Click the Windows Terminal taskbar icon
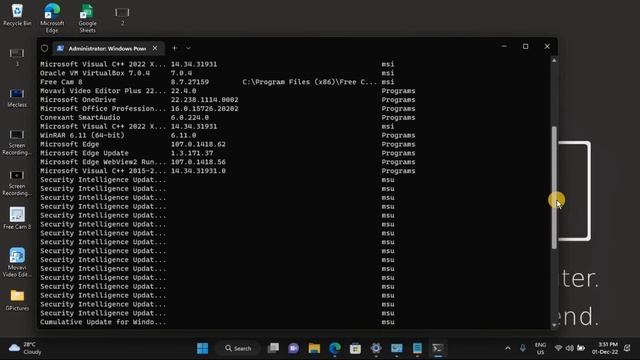This screenshot has height=360, width=640. click(438, 348)
